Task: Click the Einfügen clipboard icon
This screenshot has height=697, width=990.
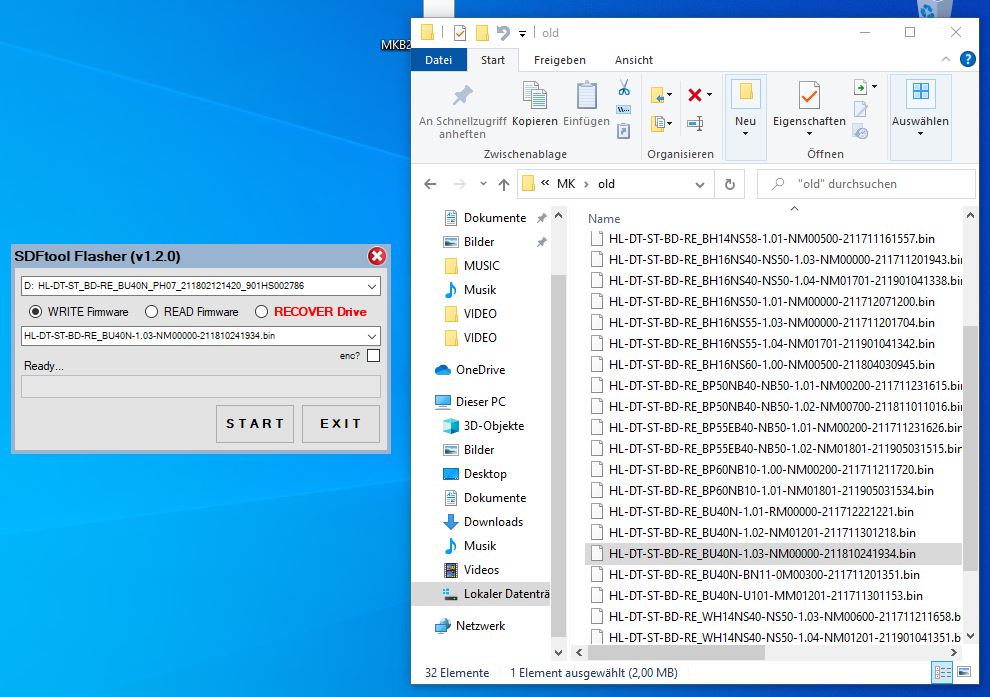Action: (586, 97)
